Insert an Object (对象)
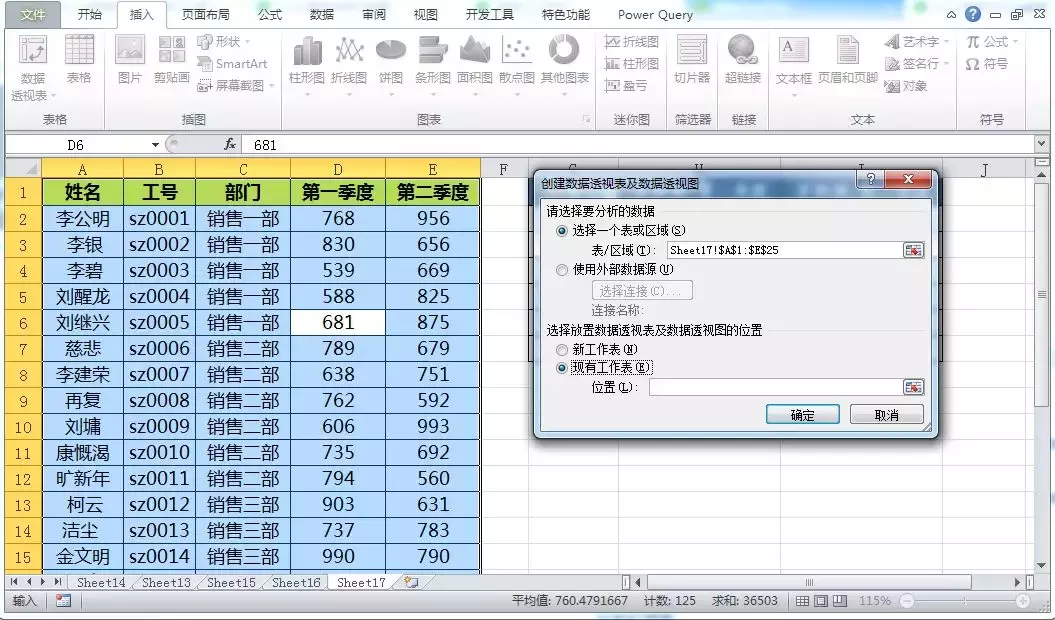Viewport: 1055px width, 620px height. [906, 85]
